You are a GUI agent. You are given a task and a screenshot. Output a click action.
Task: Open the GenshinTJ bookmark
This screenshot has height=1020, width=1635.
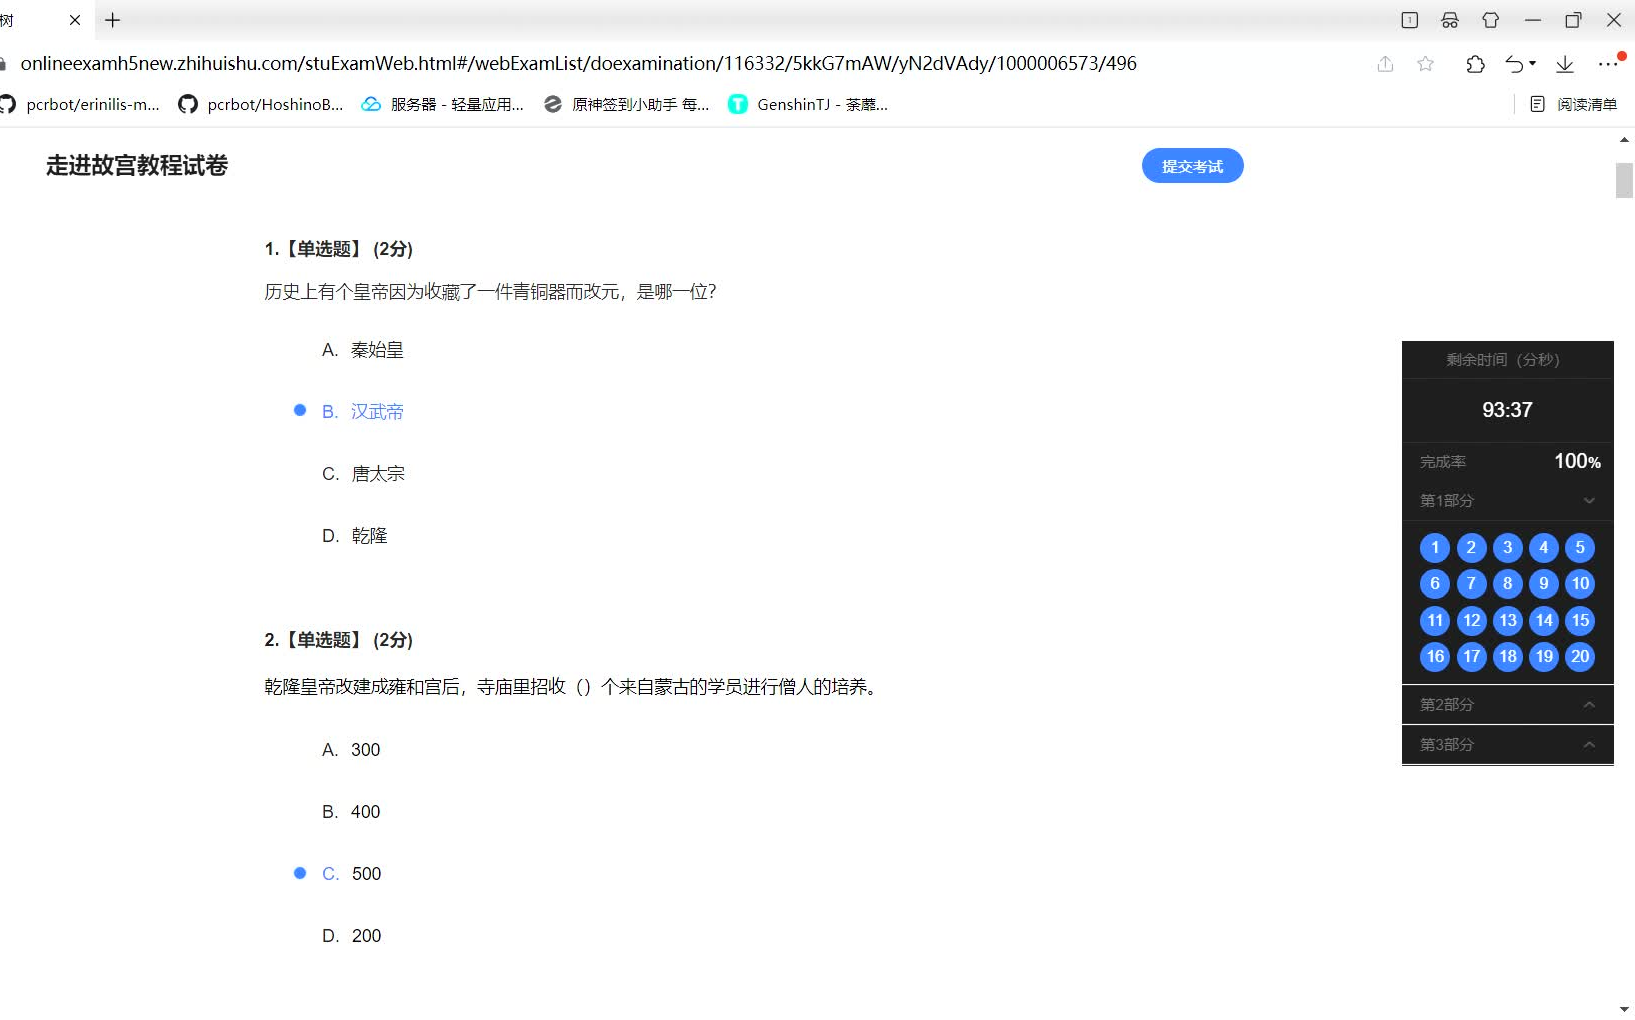click(808, 104)
